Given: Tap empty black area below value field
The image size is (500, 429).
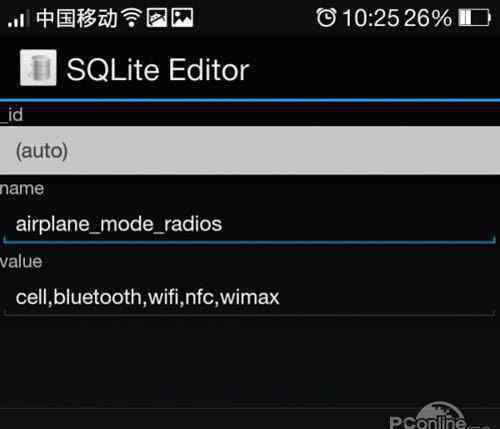Looking at the screenshot, I should [250, 362].
